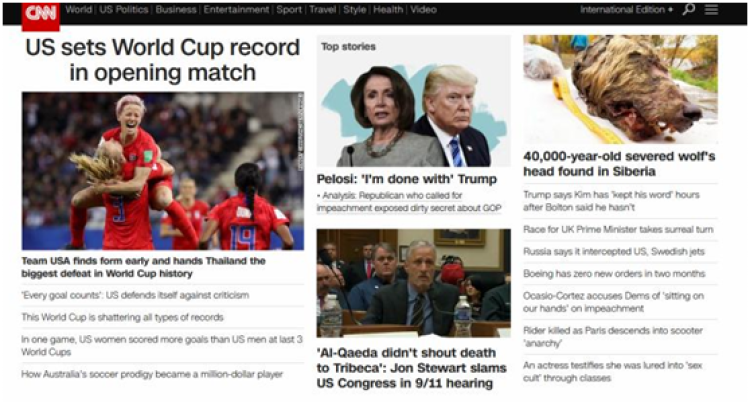Screen dimensions: 750x405
Task: Click the CNN logo
Action: [41, 16]
